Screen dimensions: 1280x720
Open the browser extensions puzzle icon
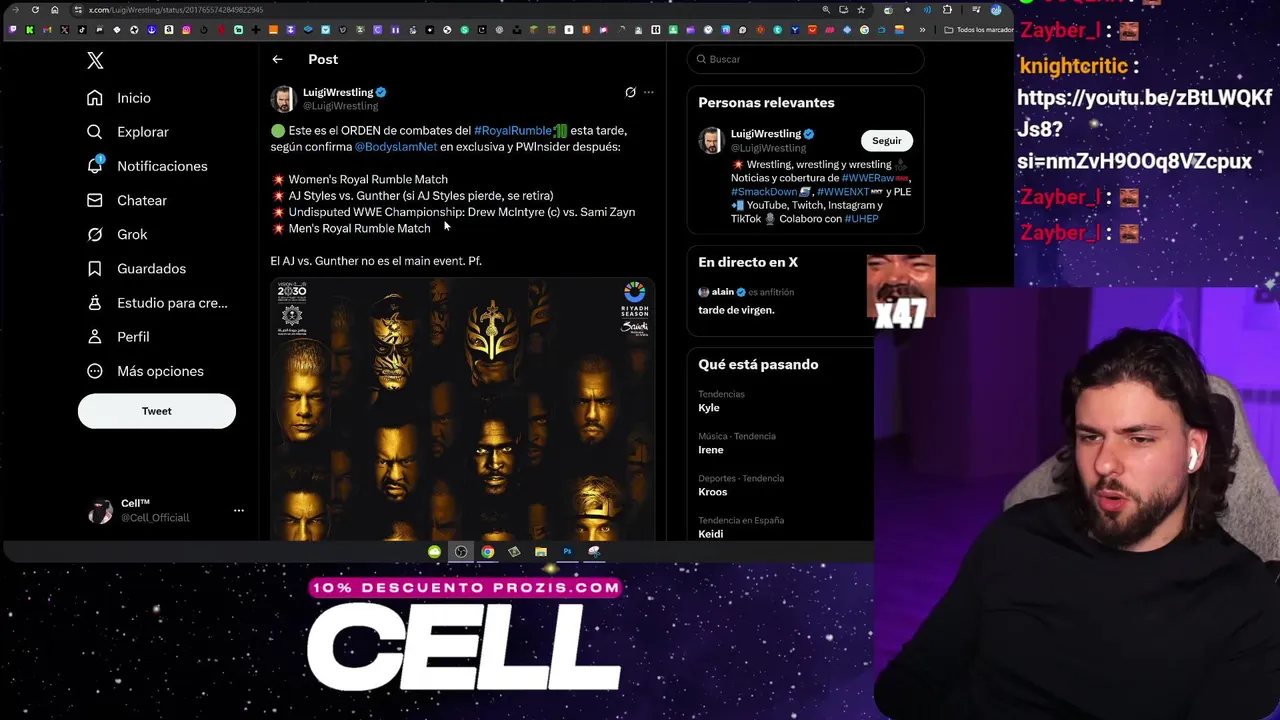tap(947, 10)
